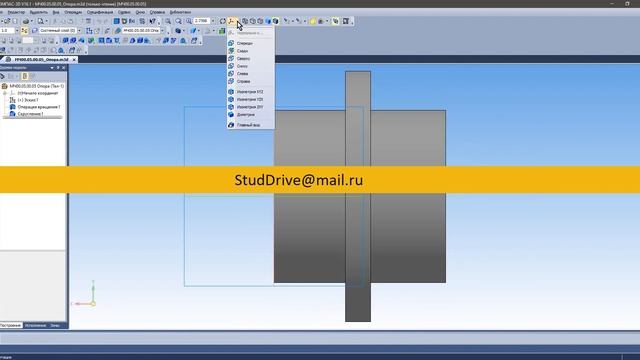Switch to the 'Построение' bottom tab
The width and height of the screenshot is (640, 360).
(11, 325)
